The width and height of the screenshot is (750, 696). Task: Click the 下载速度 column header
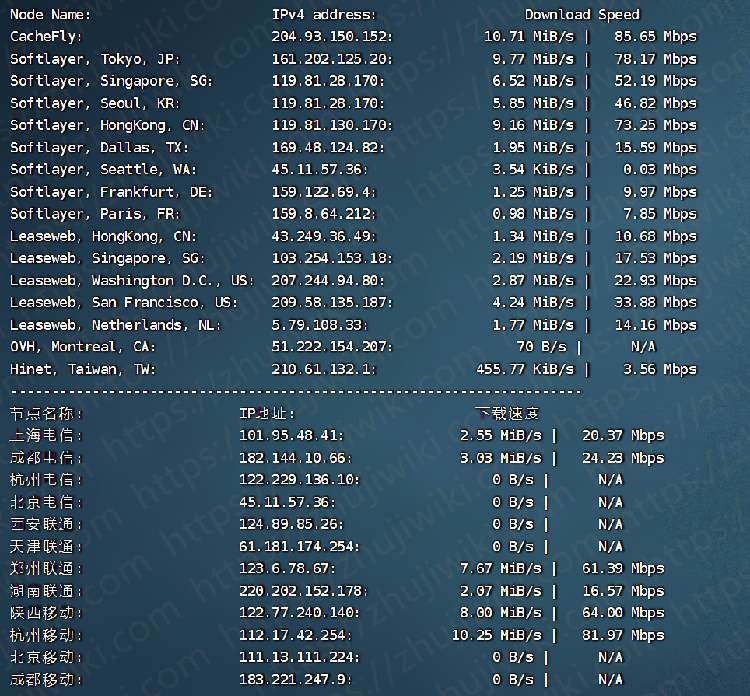pyautogui.click(x=507, y=413)
